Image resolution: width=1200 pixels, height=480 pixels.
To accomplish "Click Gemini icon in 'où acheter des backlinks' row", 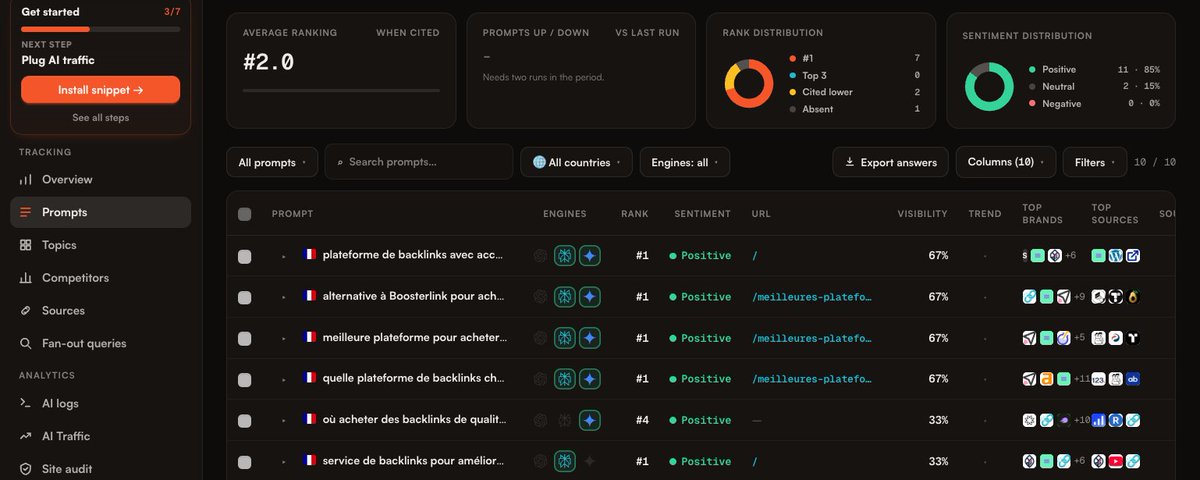I will 590,420.
